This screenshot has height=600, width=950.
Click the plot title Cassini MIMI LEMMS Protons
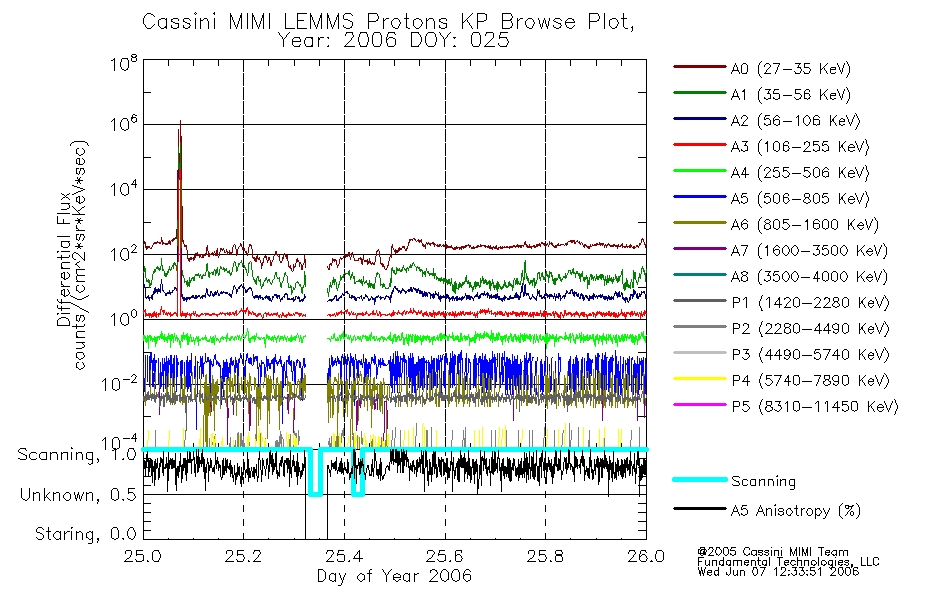click(x=388, y=22)
